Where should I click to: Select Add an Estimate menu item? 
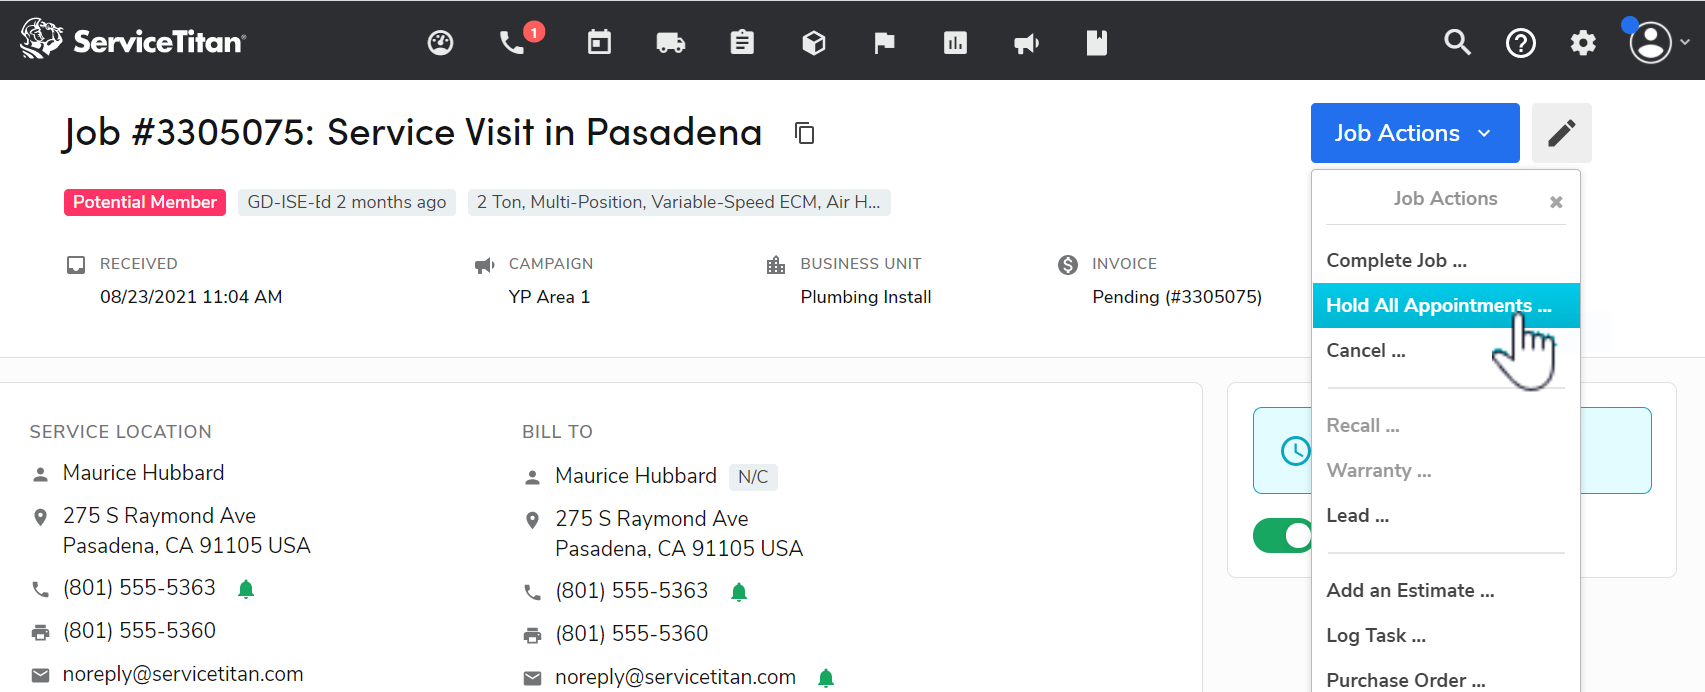tap(1446, 590)
